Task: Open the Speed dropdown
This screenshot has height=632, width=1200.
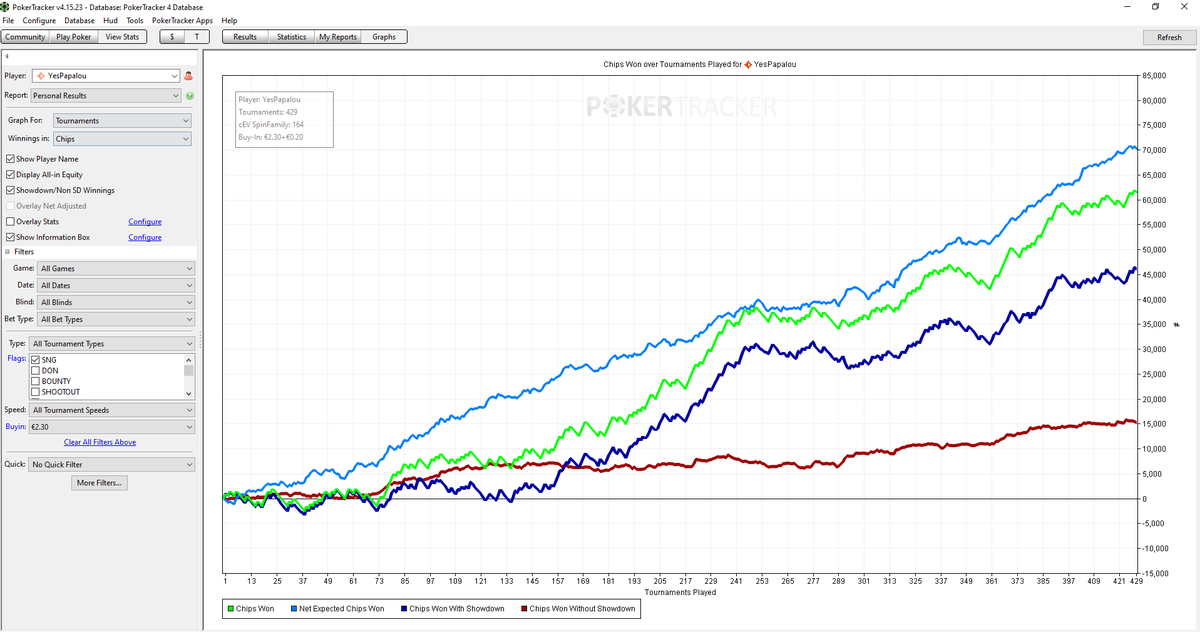Action: 112,410
